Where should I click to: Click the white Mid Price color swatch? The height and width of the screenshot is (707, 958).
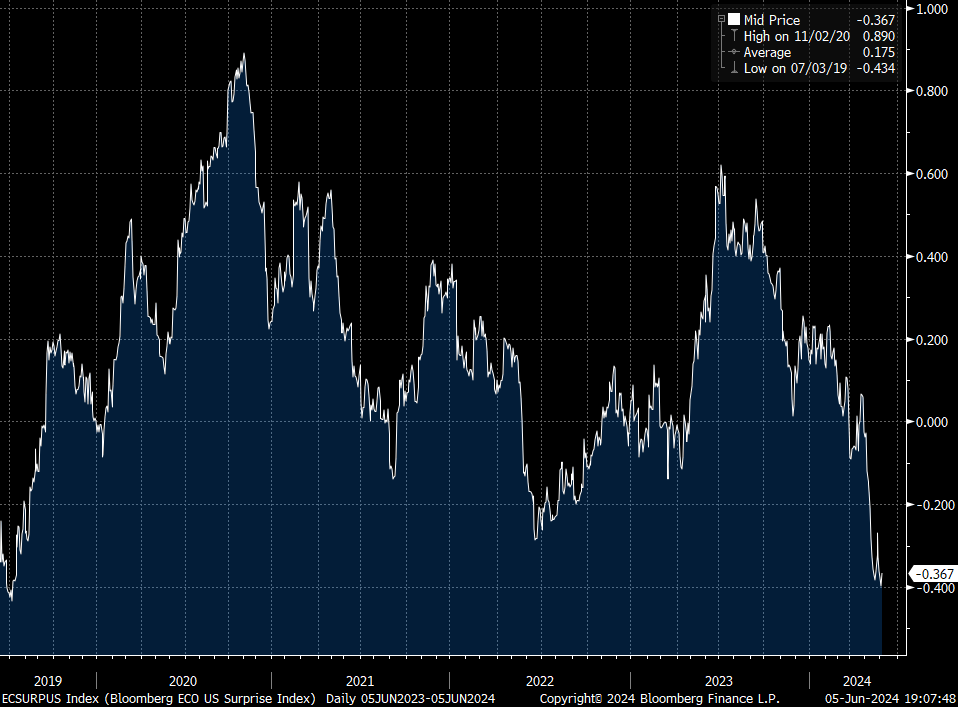734,20
